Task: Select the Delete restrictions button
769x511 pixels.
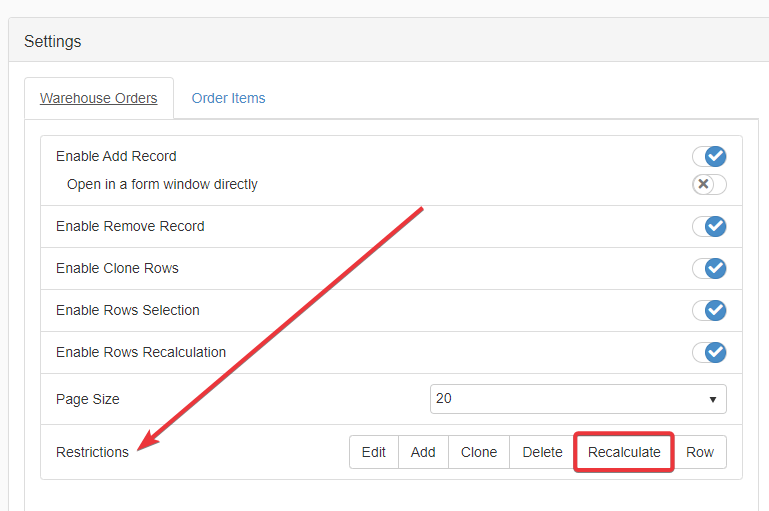Action: pyautogui.click(x=542, y=452)
